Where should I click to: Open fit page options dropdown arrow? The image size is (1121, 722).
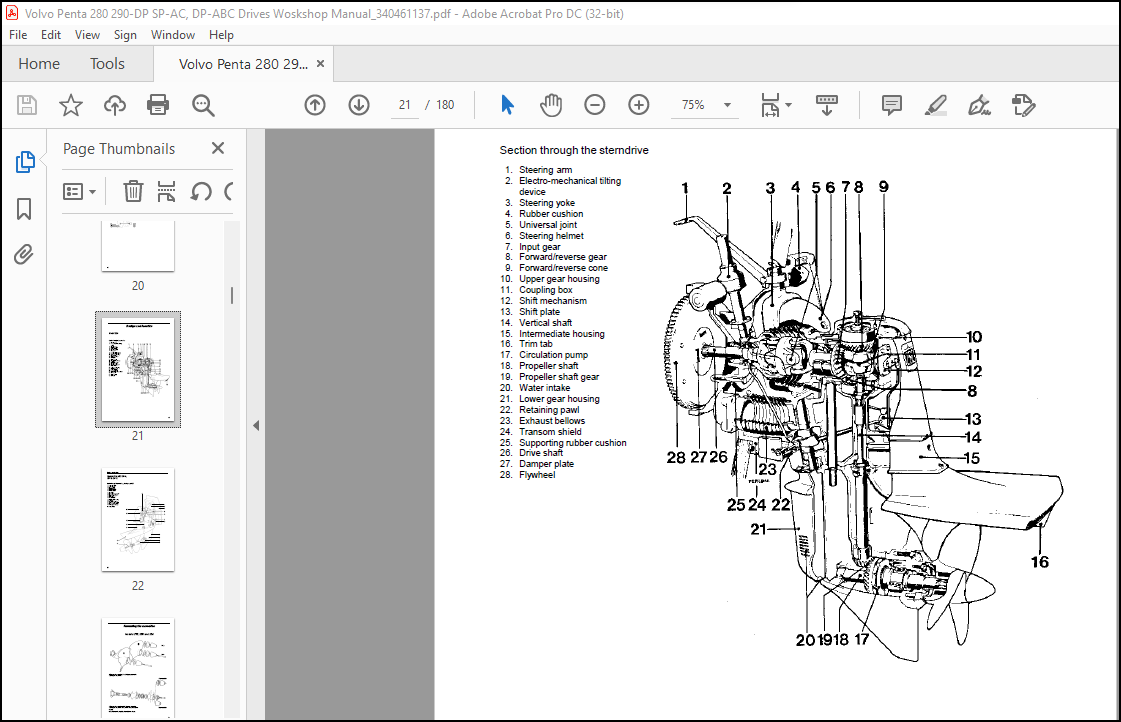789,105
